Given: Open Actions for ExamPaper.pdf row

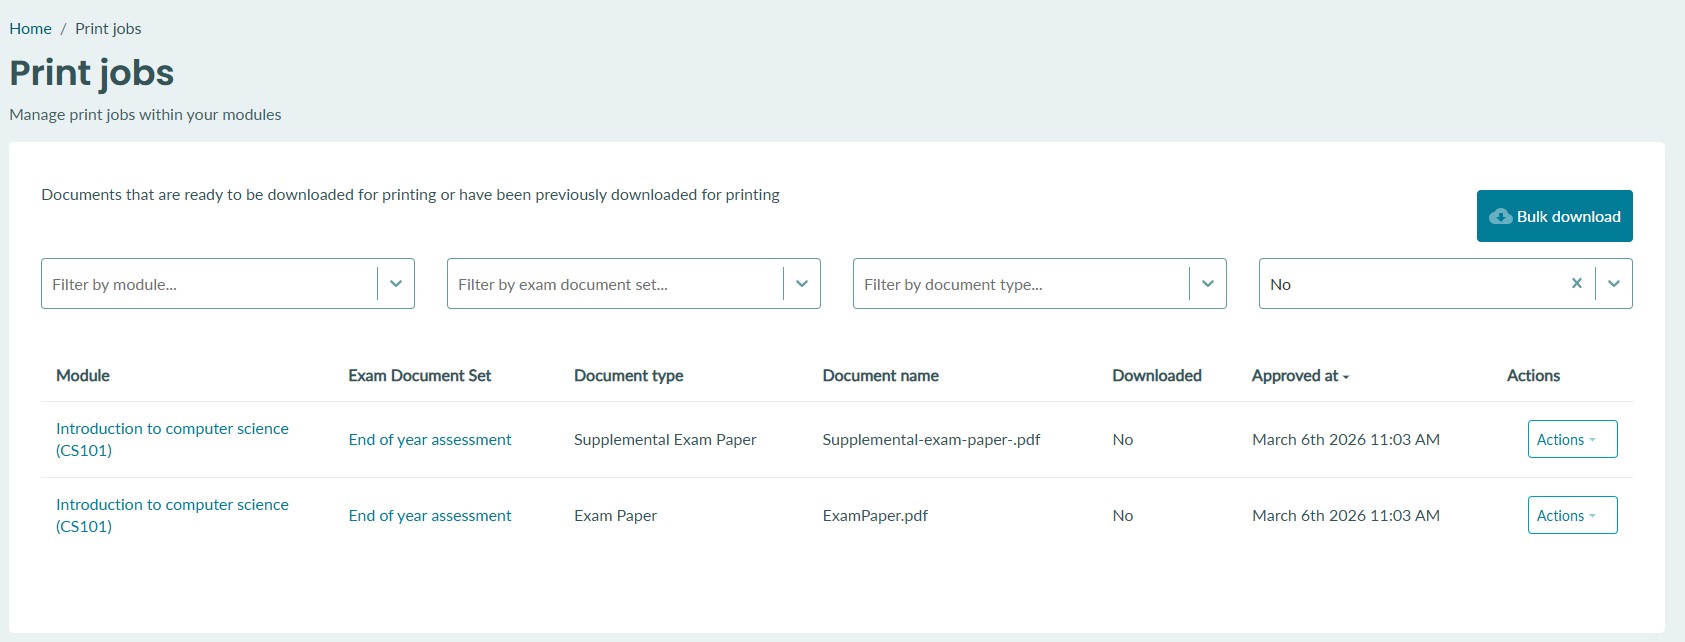Looking at the screenshot, I should 1572,515.
